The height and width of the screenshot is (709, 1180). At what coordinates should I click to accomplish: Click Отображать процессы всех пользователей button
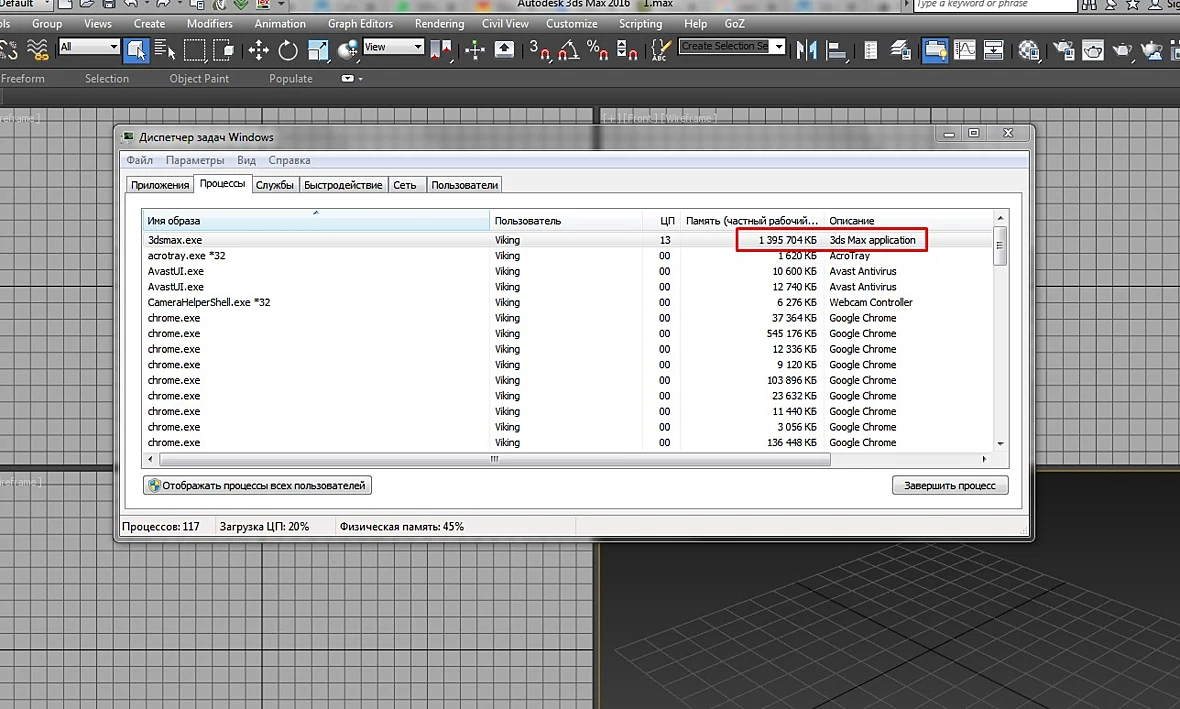(257, 485)
